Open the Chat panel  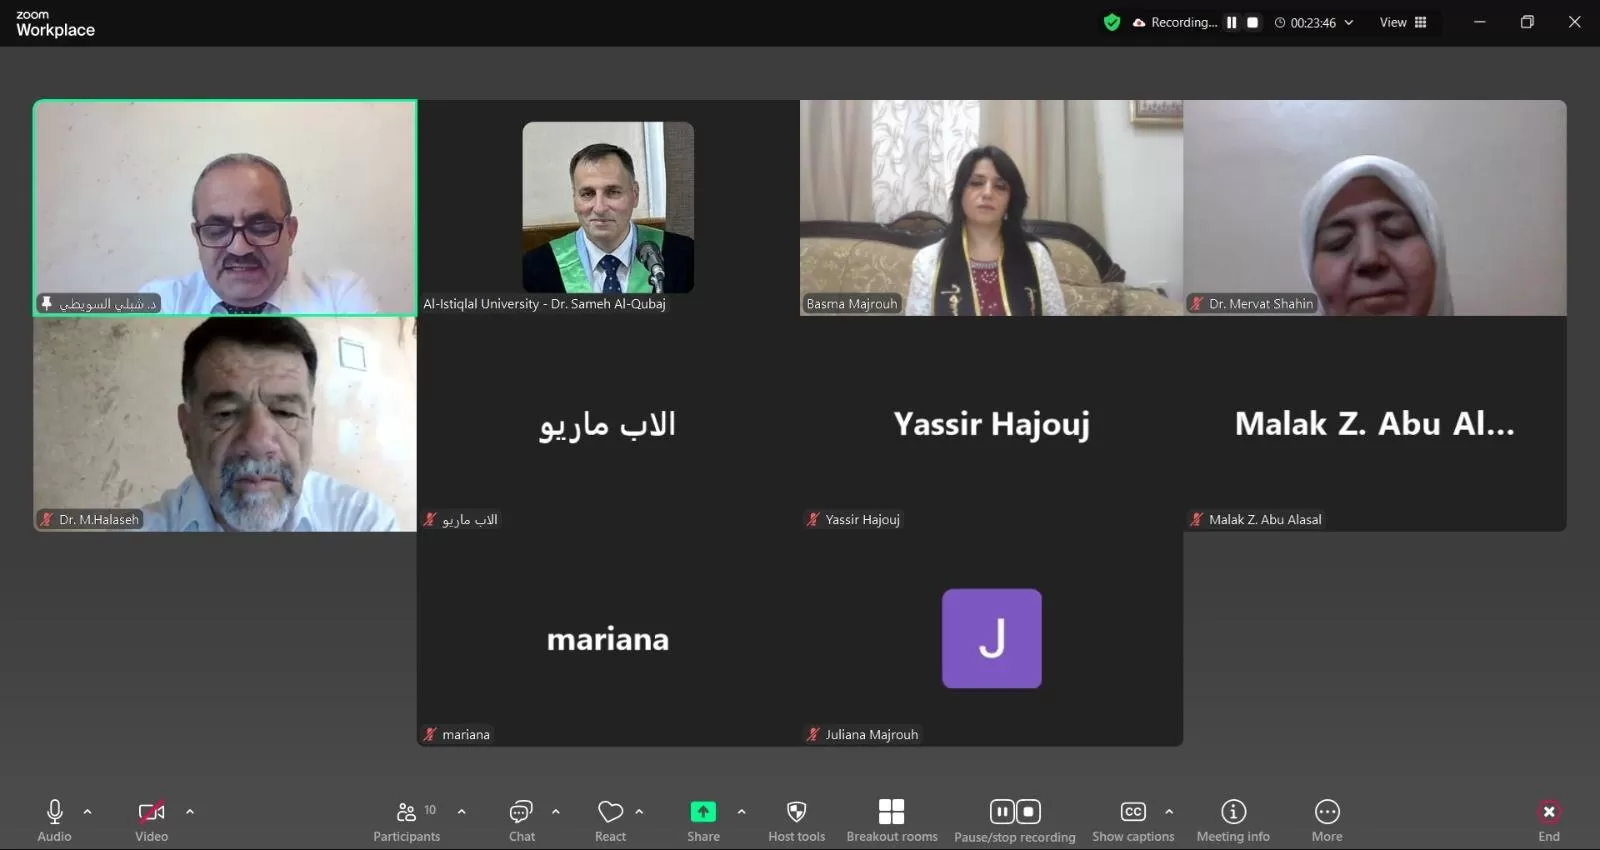[x=521, y=820]
